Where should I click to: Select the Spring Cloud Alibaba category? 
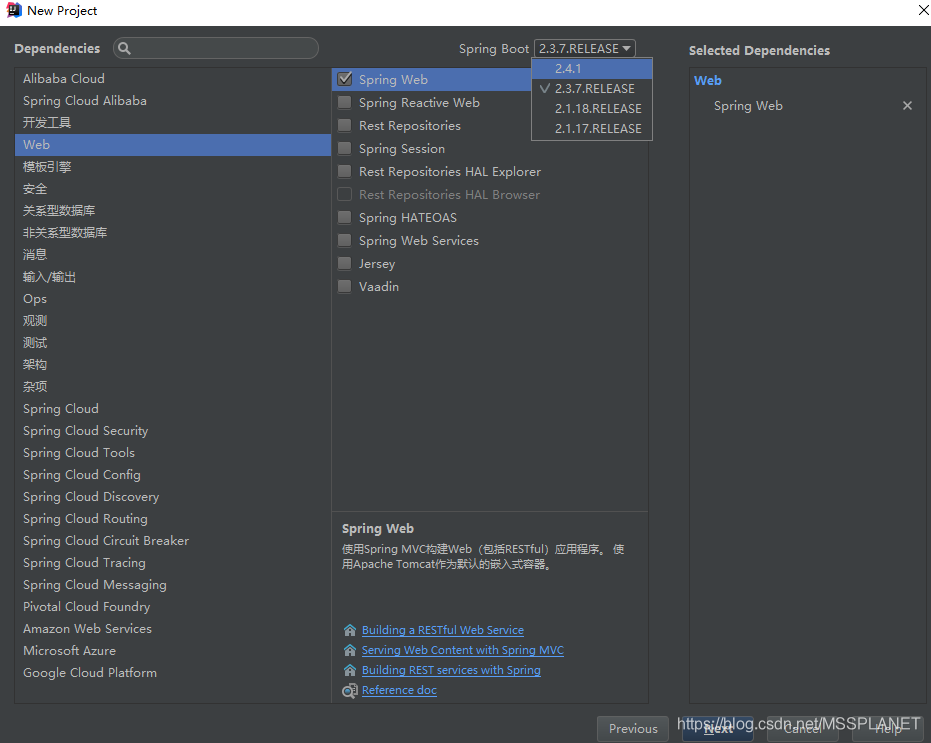click(x=173, y=101)
